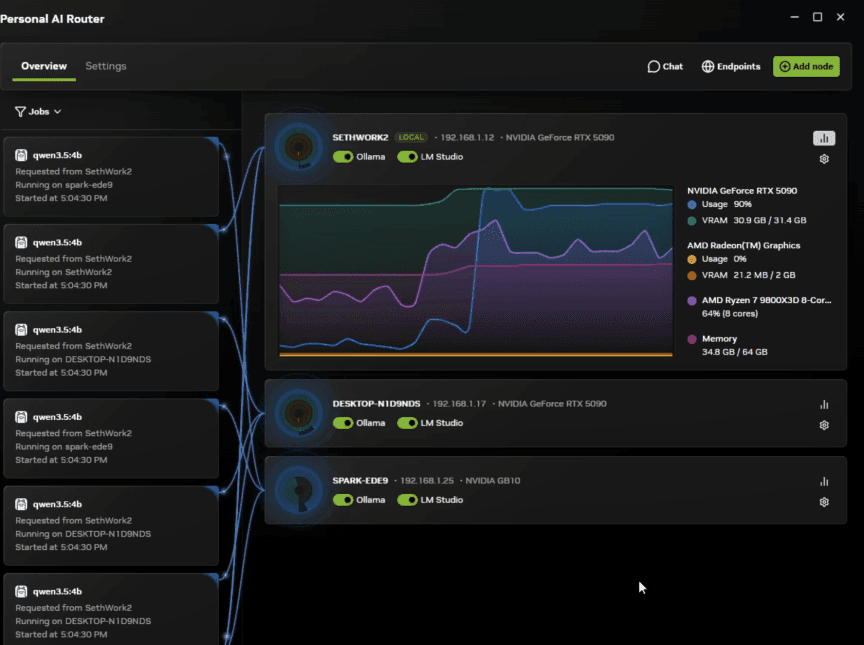This screenshot has width=864, height=645.
Task: Toggle Ollama on SPARK-EDE9 node
Action: [343, 500]
